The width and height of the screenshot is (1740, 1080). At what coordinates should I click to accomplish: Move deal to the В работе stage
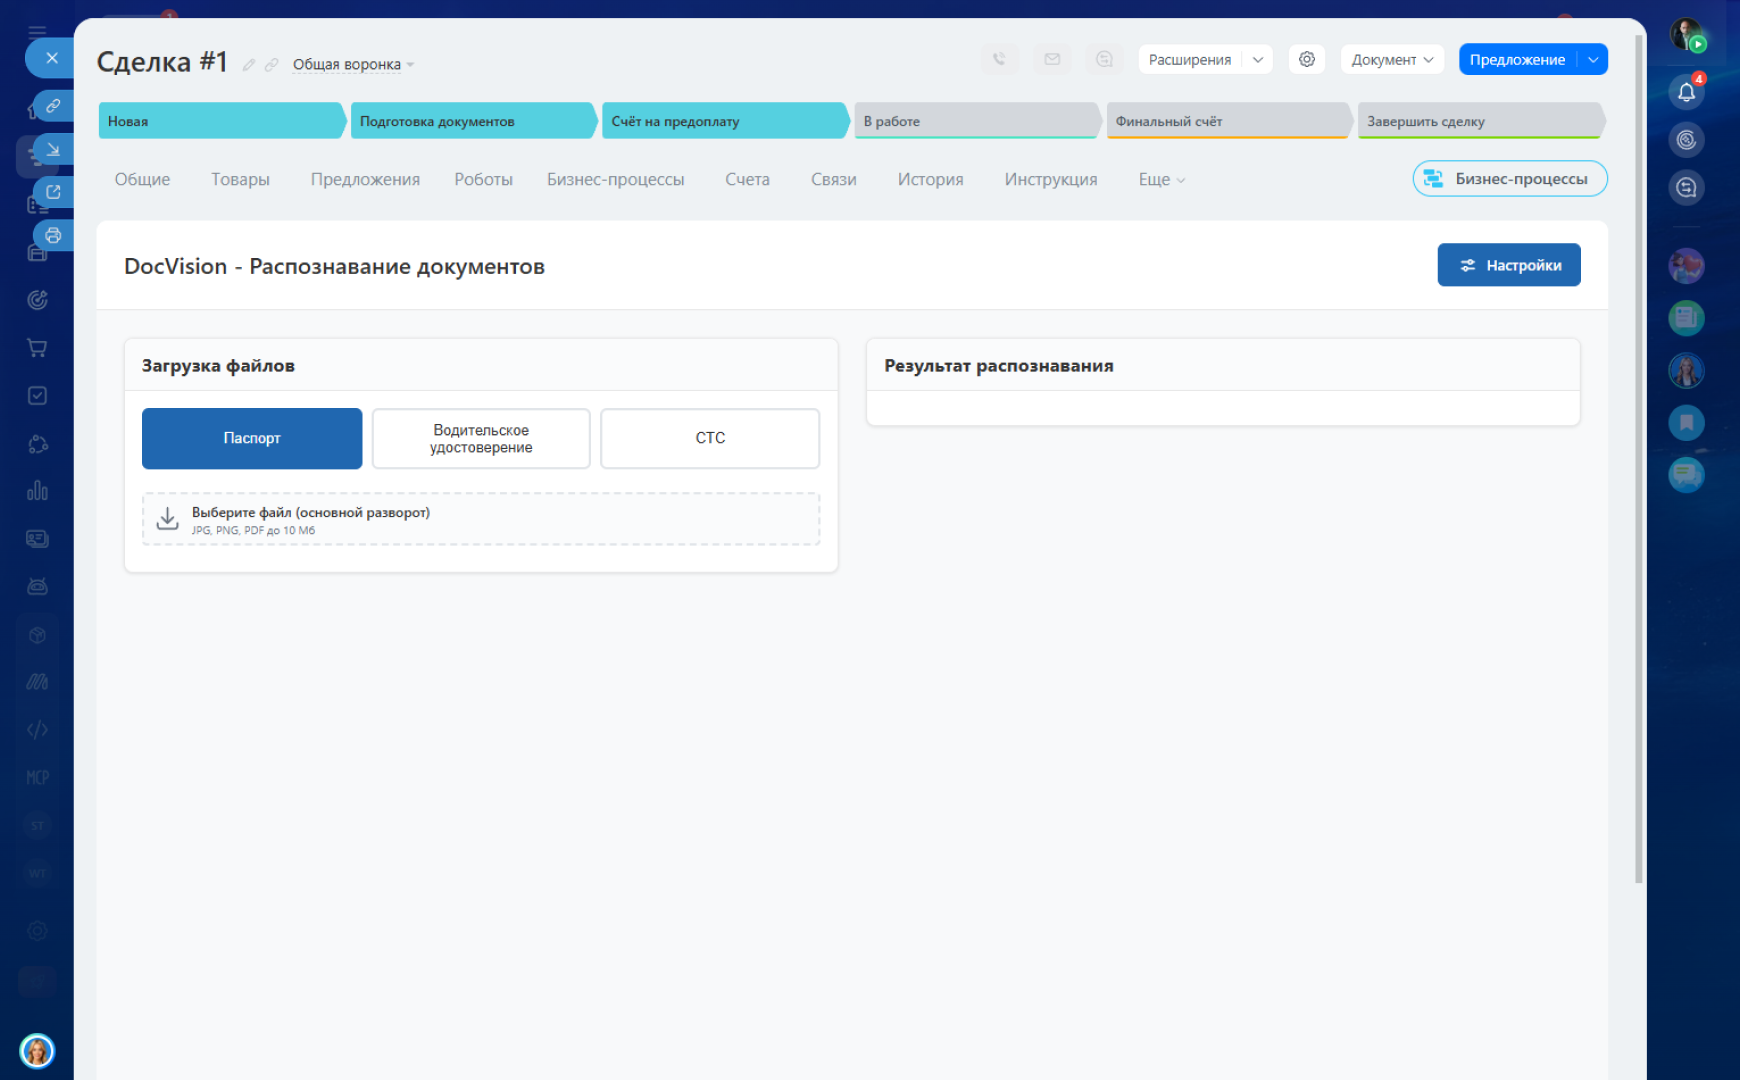[978, 121]
